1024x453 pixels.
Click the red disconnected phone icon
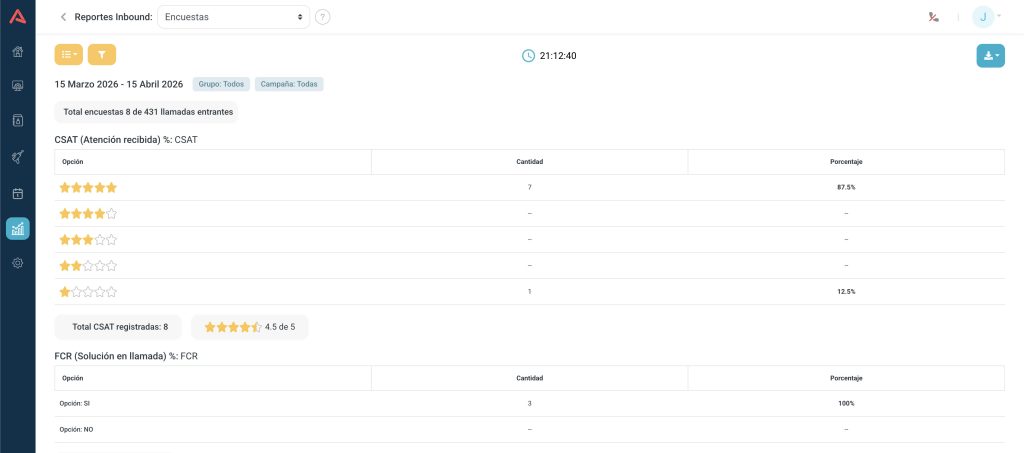tap(933, 17)
